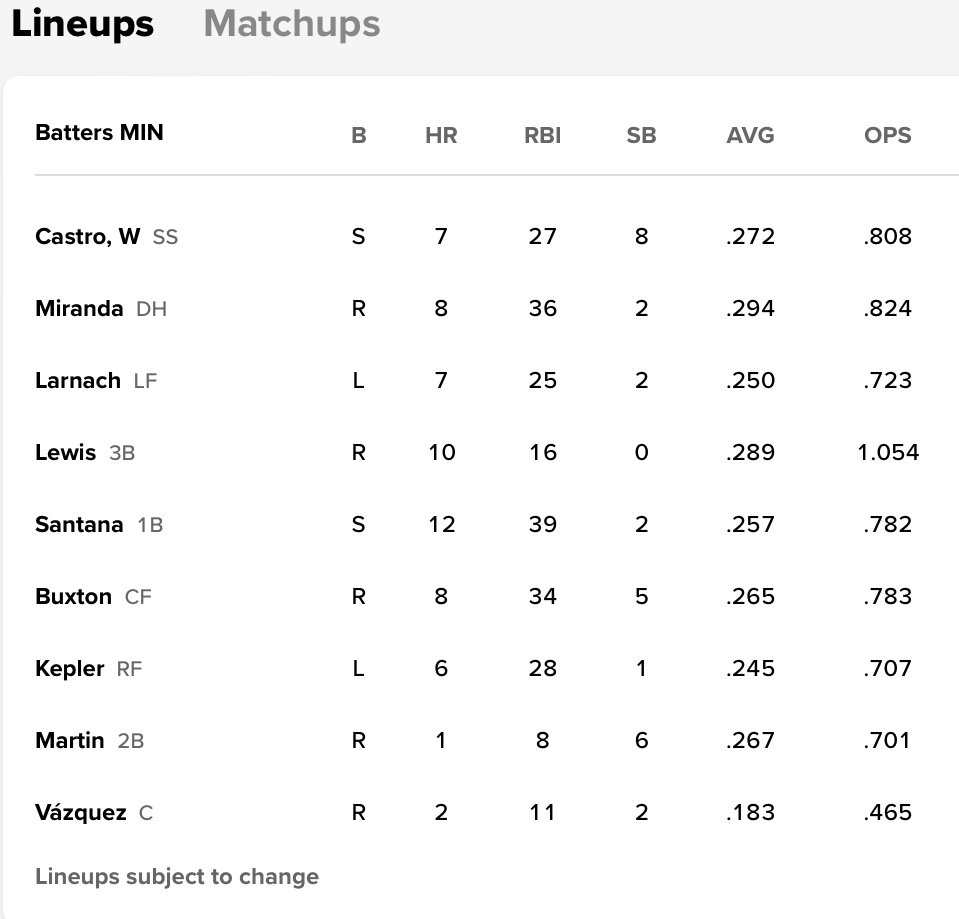Open Lewis player profile
Screen dimensions: 959x919
(x=66, y=453)
